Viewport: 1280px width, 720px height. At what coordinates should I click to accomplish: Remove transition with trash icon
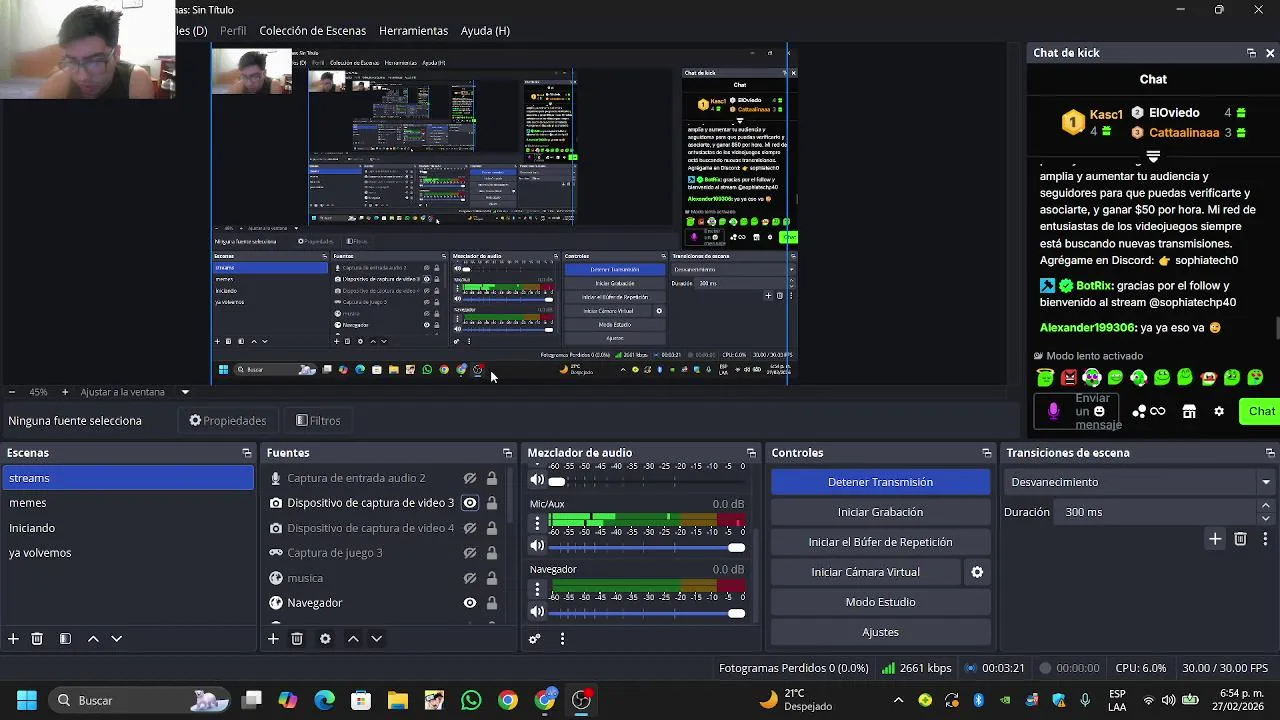1240,539
